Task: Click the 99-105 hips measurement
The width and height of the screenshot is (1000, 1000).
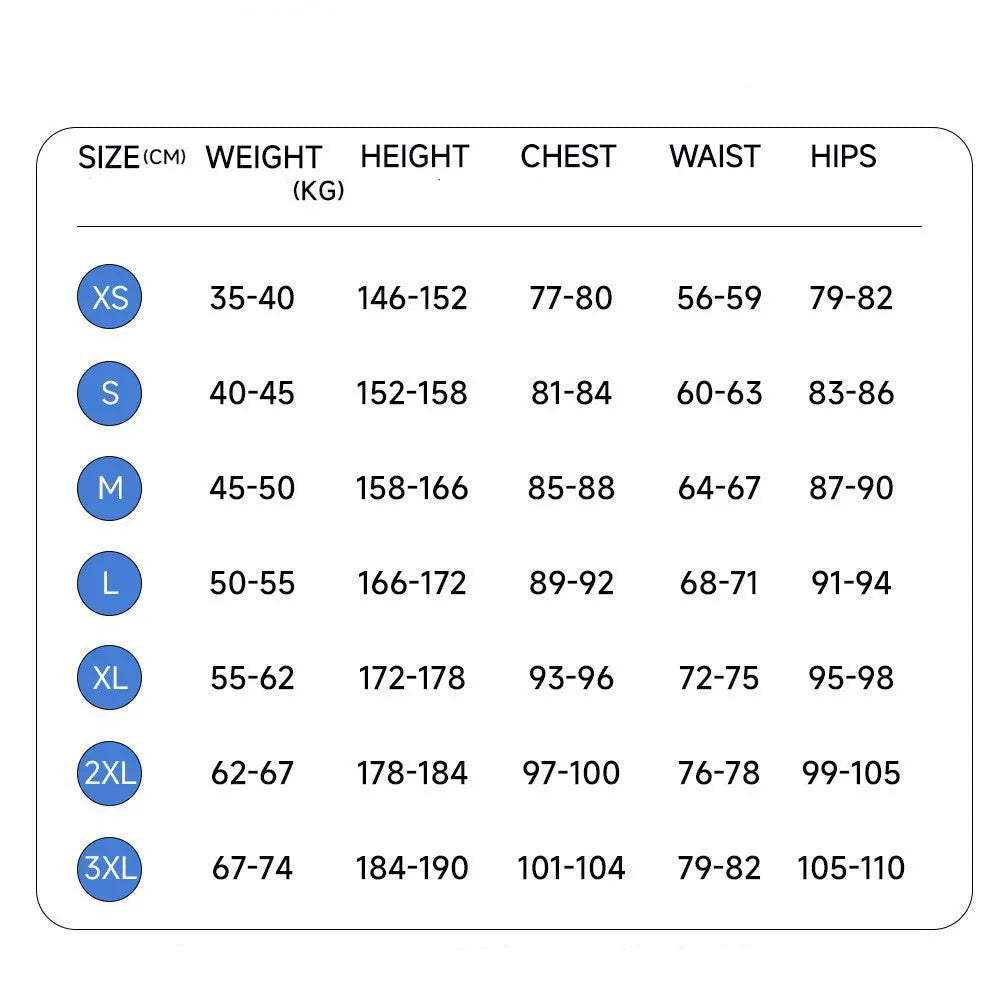Action: 851,773
